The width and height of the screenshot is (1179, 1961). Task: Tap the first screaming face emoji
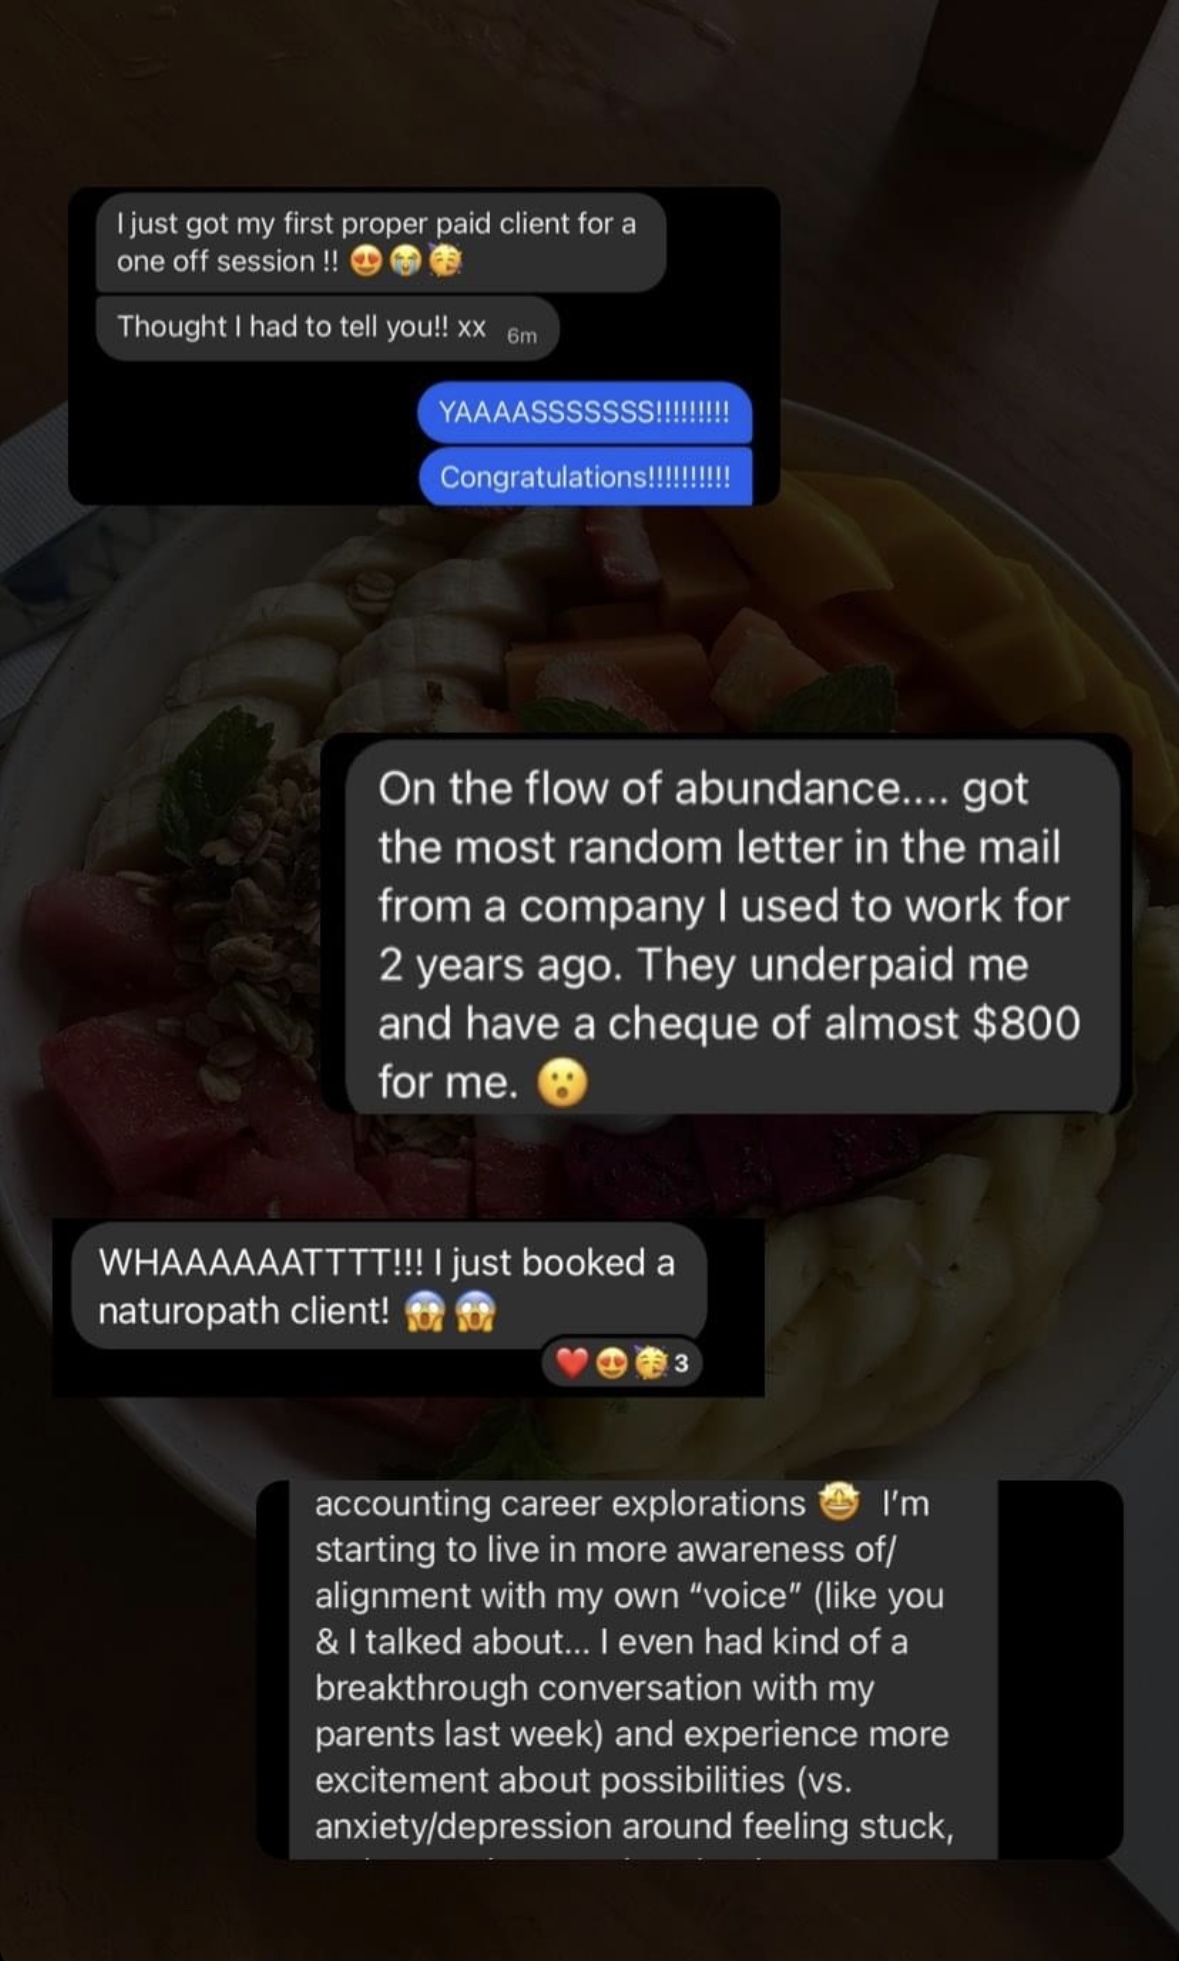pyautogui.click(x=423, y=1313)
